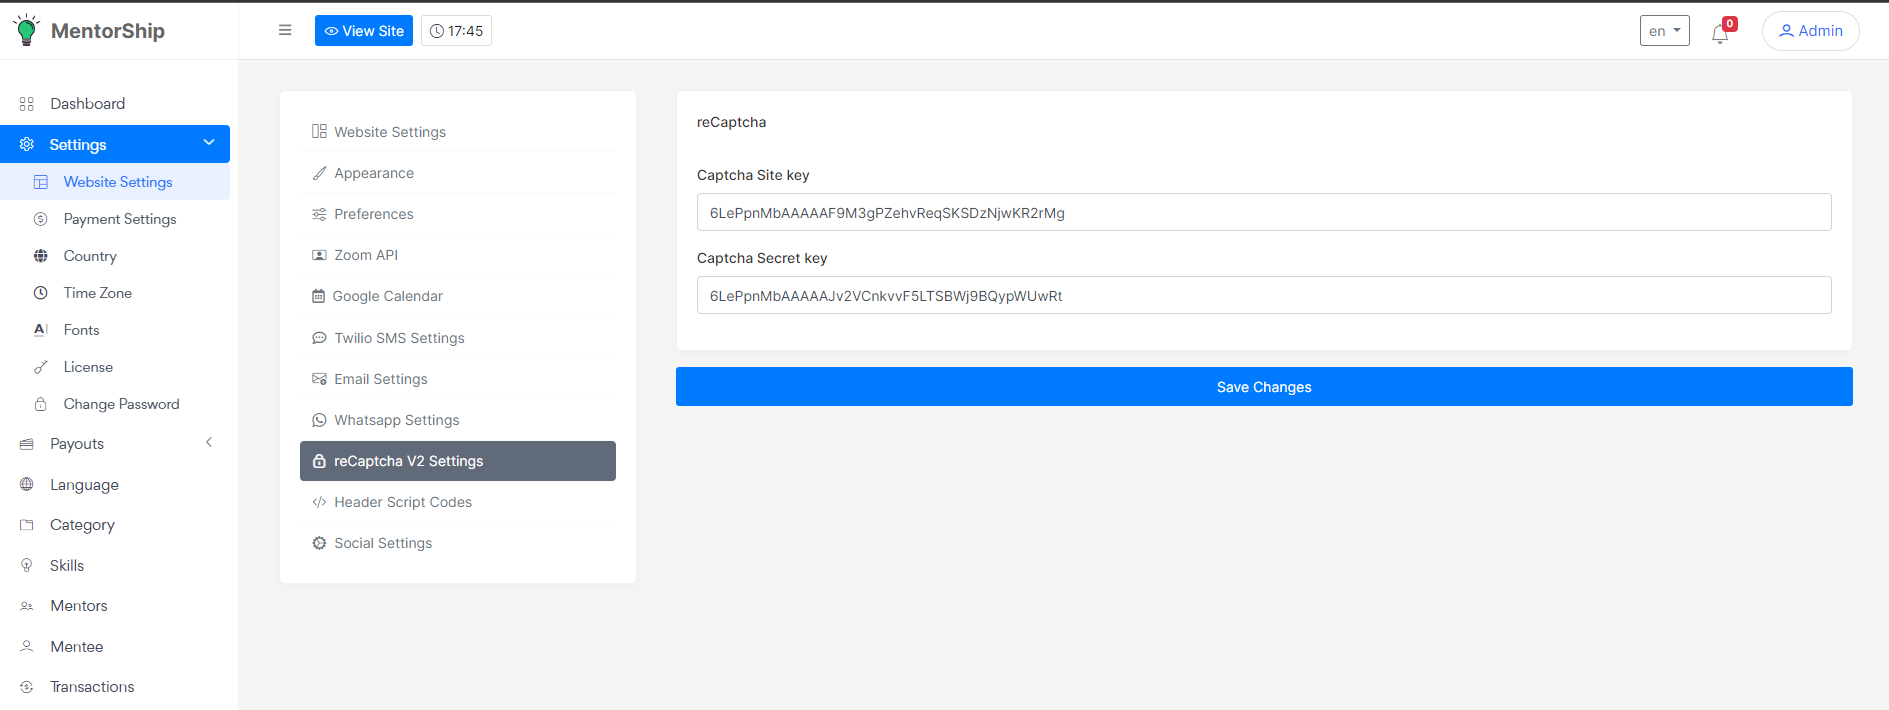Click the Google Calendar icon
Screen dimensions: 1889x710
coord(318,296)
